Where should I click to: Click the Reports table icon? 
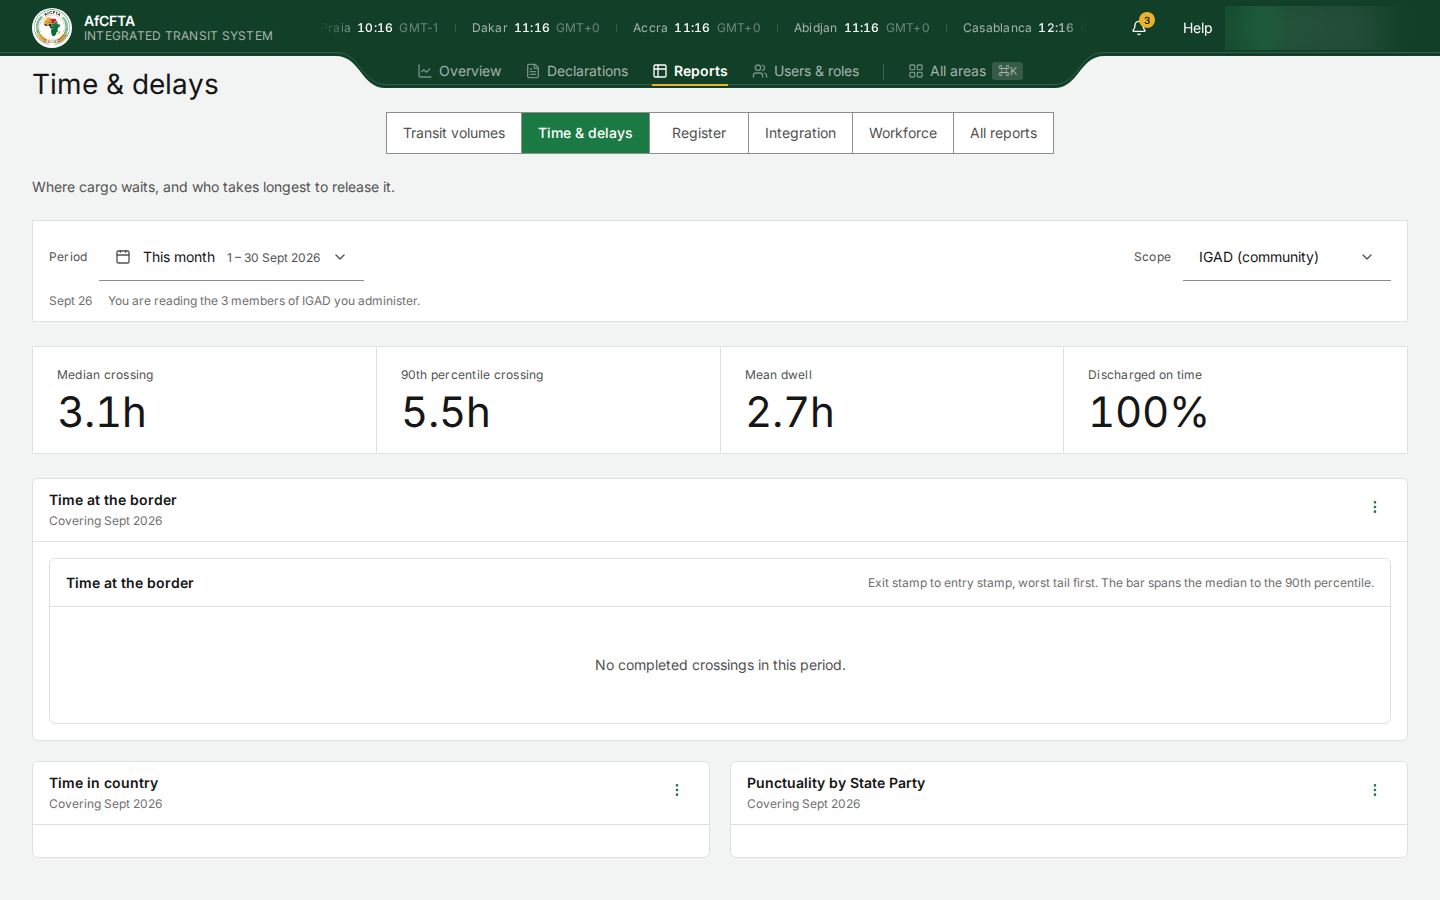[x=660, y=71]
